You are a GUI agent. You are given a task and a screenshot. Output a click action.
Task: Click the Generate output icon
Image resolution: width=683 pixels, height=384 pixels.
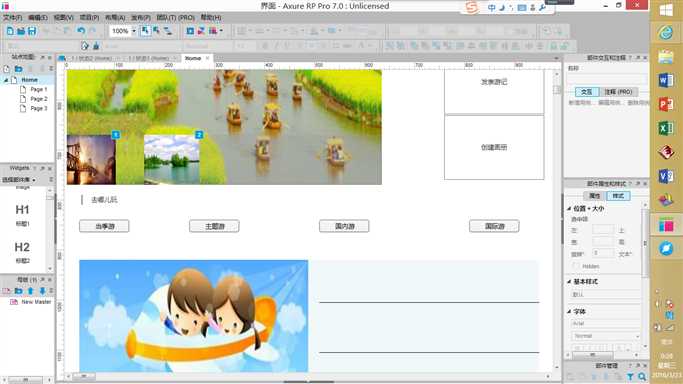[x=213, y=31]
